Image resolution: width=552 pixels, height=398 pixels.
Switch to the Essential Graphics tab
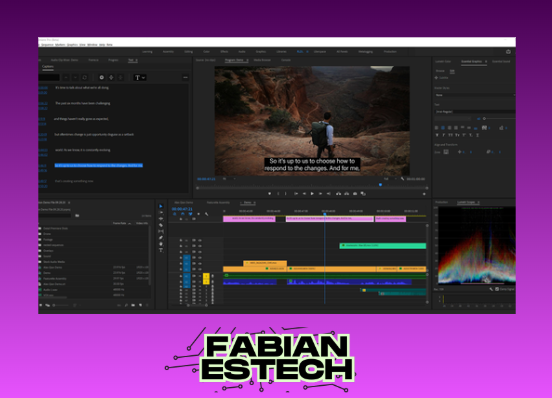(x=471, y=62)
